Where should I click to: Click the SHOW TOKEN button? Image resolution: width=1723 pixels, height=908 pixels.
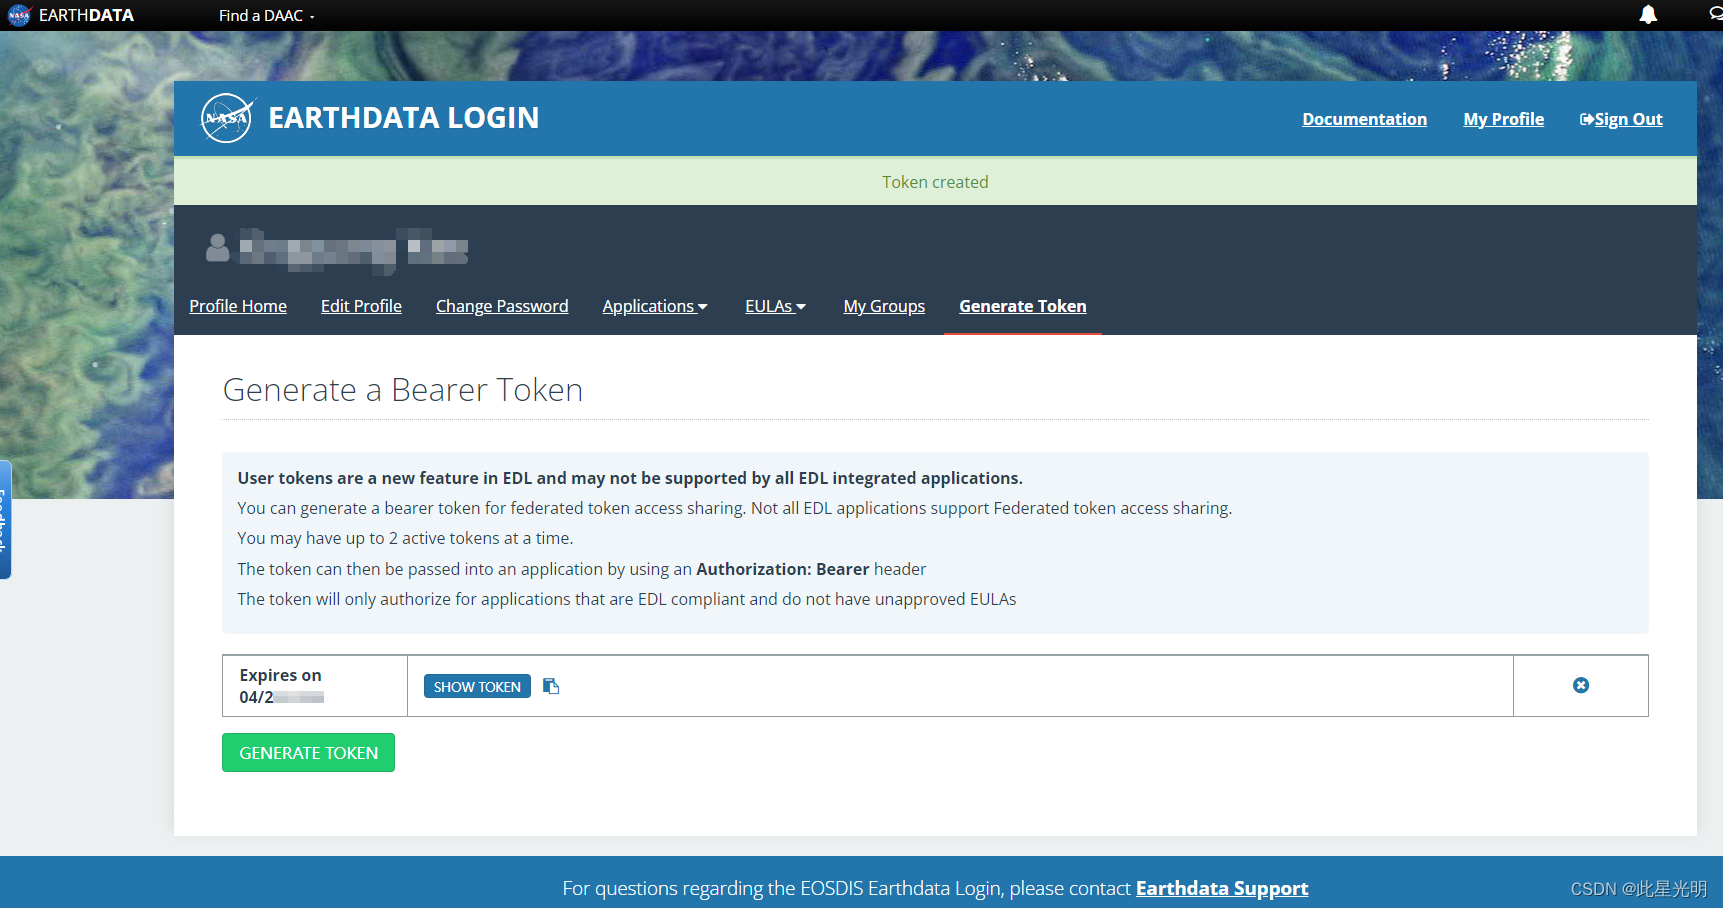pos(477,686)
